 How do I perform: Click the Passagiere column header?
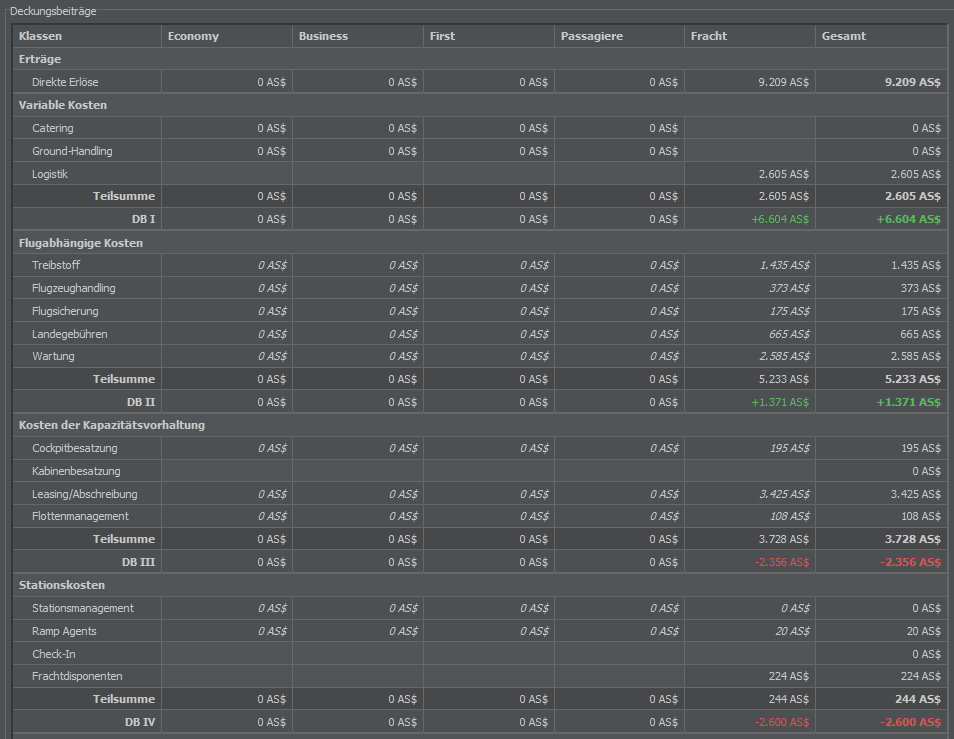(x=619, y=36)
